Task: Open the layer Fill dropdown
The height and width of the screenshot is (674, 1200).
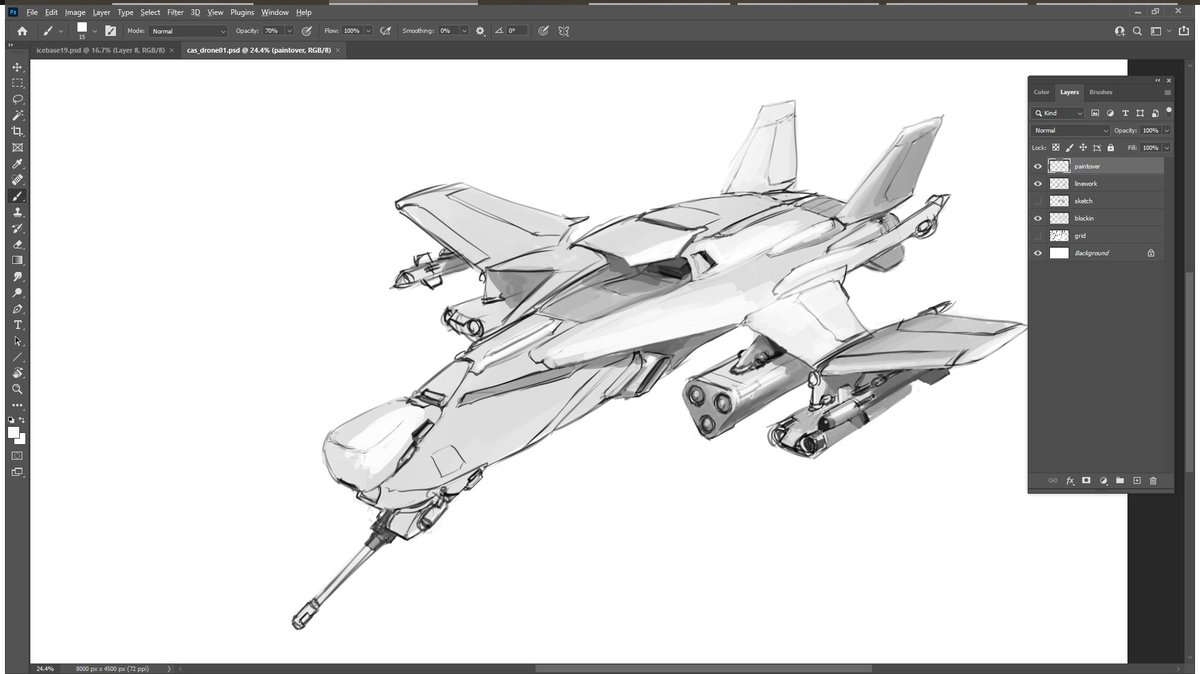Action: point(1165,148)
